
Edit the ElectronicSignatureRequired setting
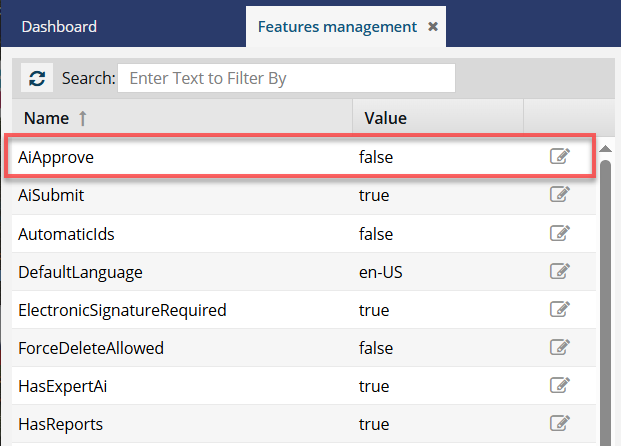(x=560, y=310)
